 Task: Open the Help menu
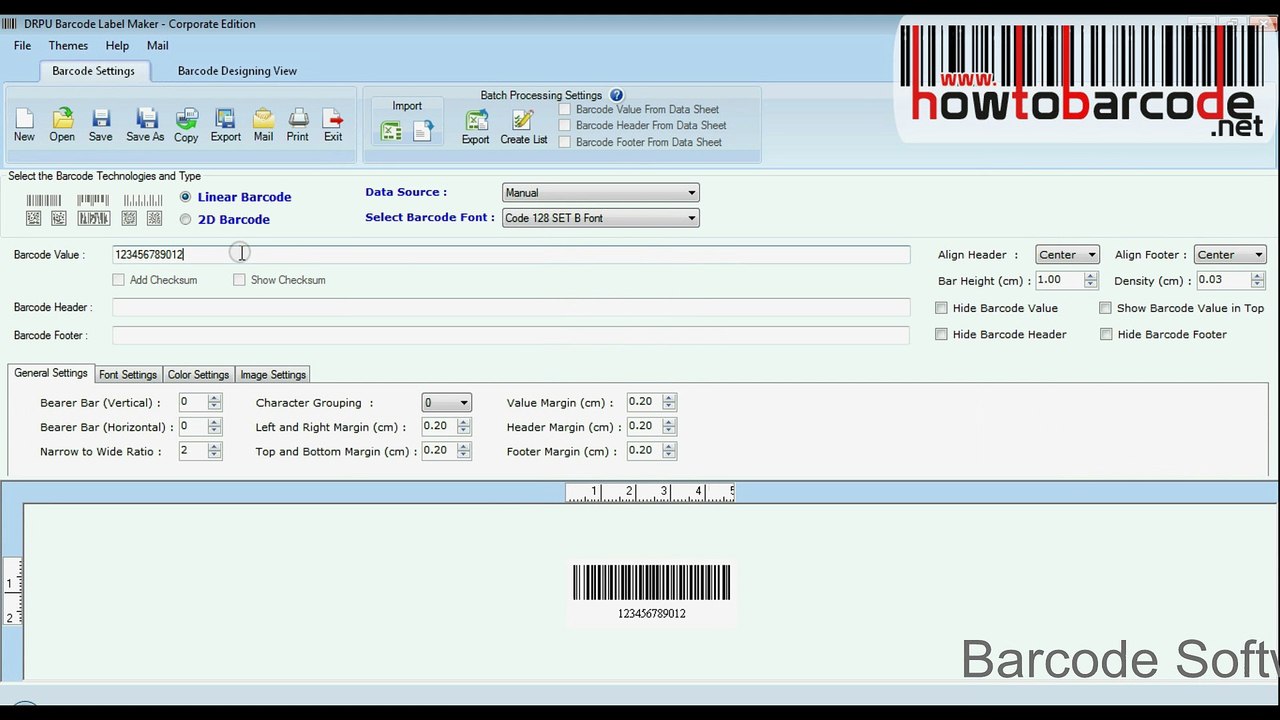click(x=117, y=45)
